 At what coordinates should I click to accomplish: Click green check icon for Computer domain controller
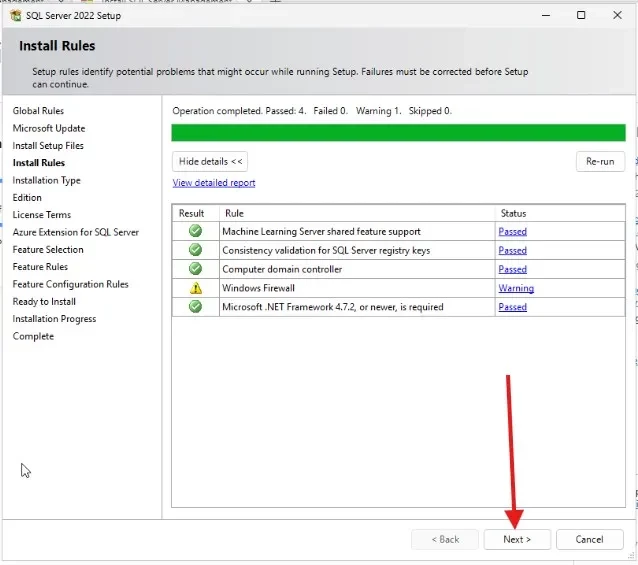coord(195,269)
